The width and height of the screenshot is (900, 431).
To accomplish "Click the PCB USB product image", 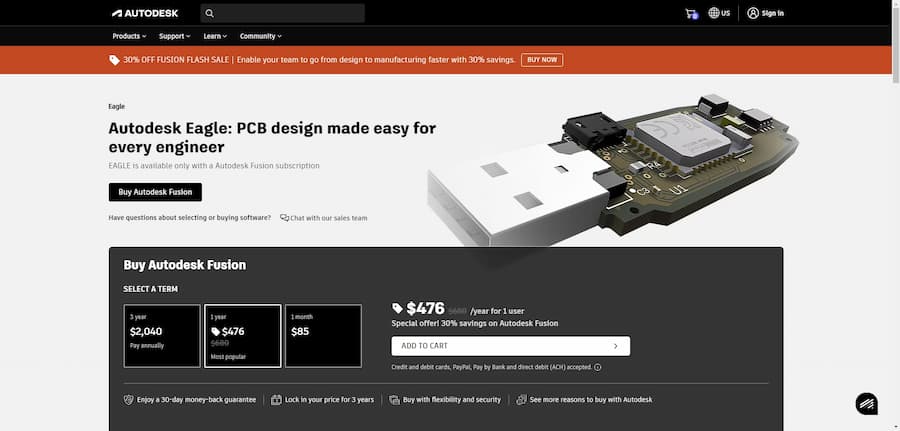I will pyautogui.click(x=613, y=172).
